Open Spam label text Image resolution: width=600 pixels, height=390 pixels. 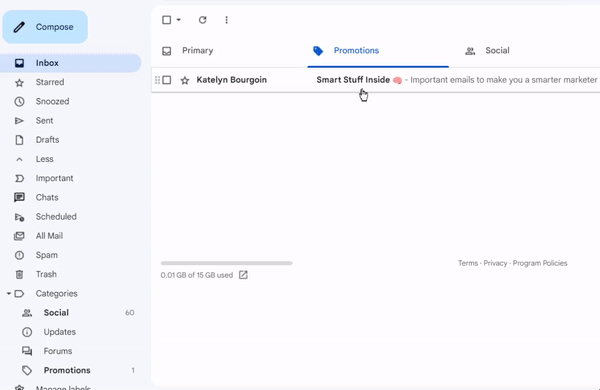[47, 255]
